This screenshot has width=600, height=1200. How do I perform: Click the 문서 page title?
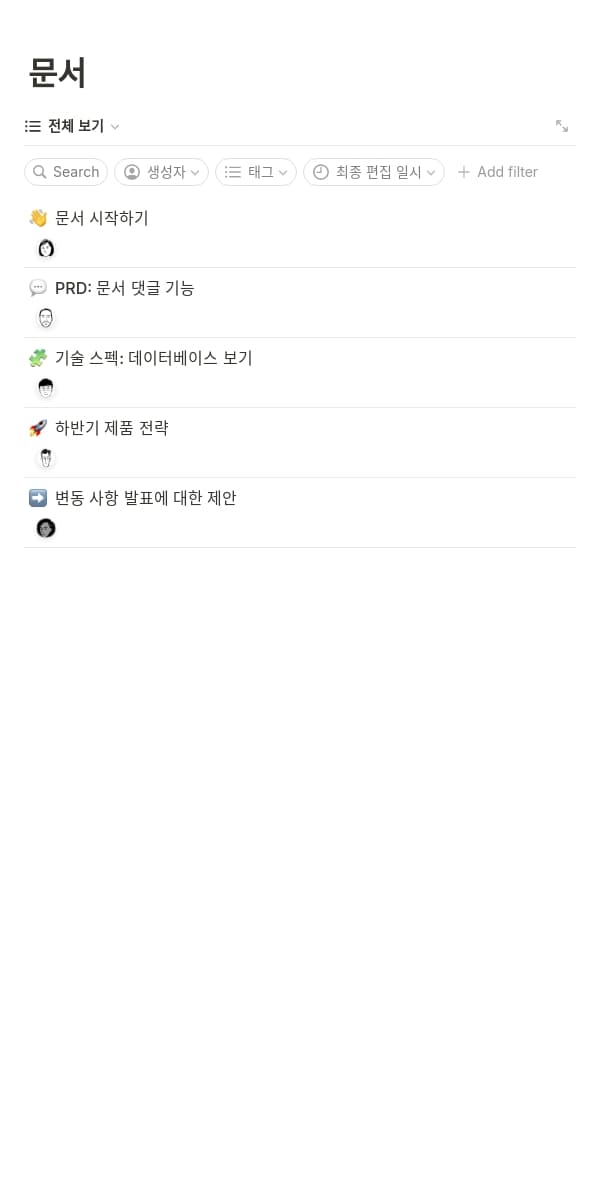[x=58, y=73]
